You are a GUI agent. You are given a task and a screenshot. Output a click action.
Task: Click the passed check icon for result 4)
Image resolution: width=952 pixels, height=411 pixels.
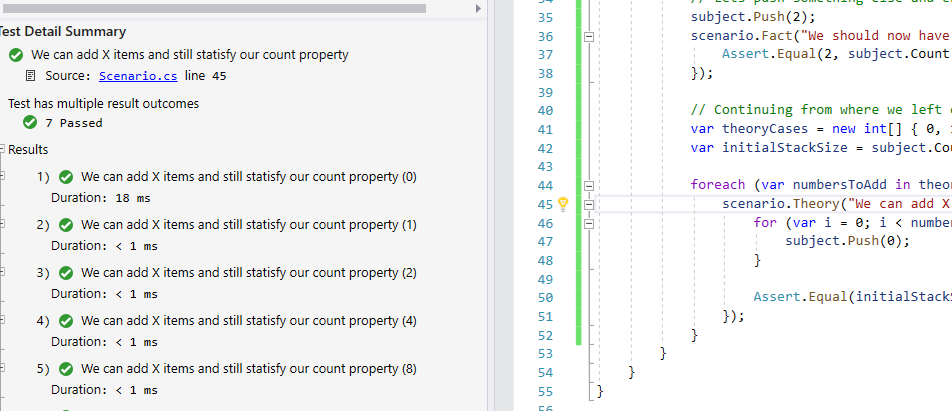(x=66, y=321)
